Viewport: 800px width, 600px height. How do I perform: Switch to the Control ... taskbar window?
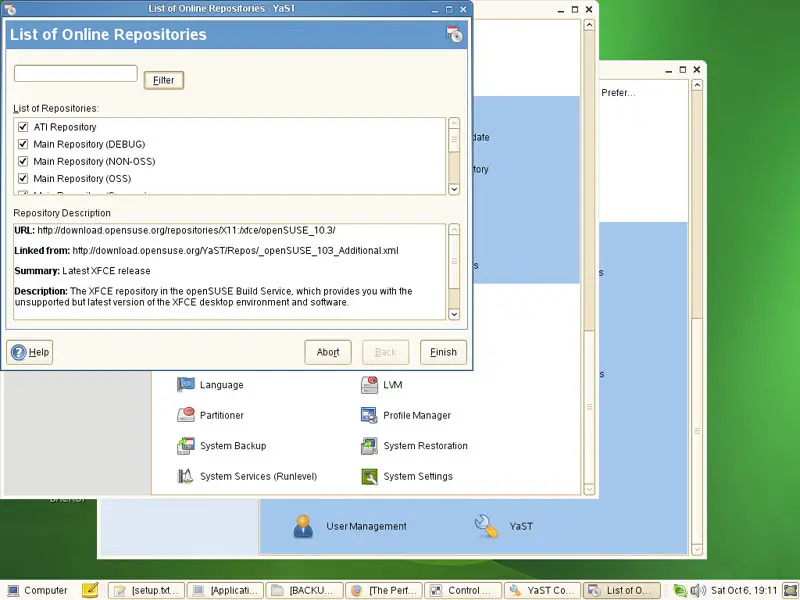point(463,590)
